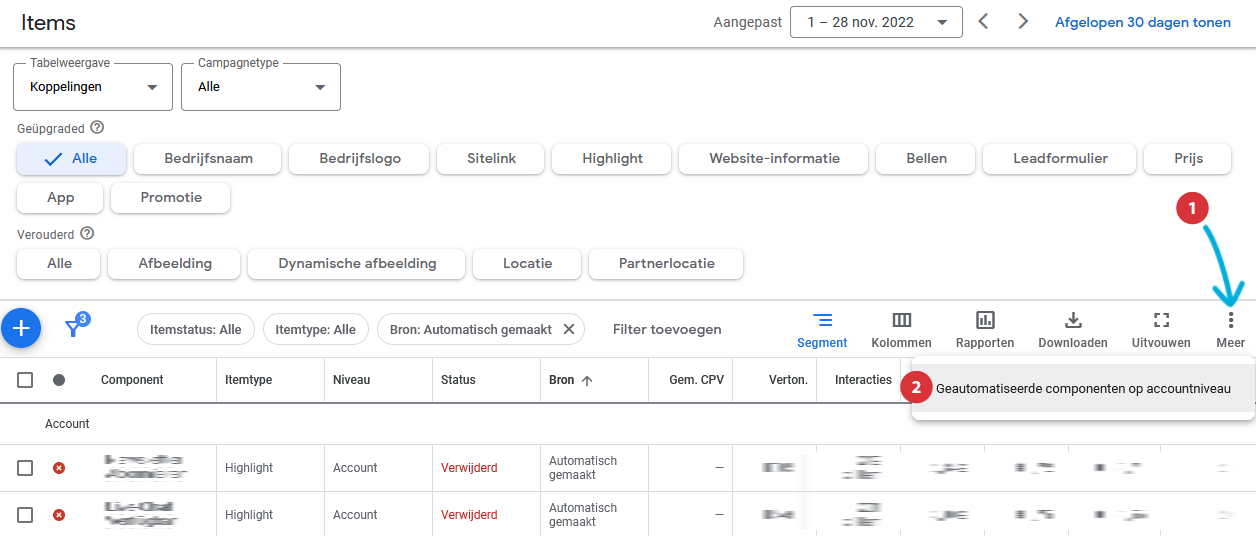Select the Dynamische afbeelding chip
Image resolution: width=1256 pixels, height=536 pixels.
[357, 263]
